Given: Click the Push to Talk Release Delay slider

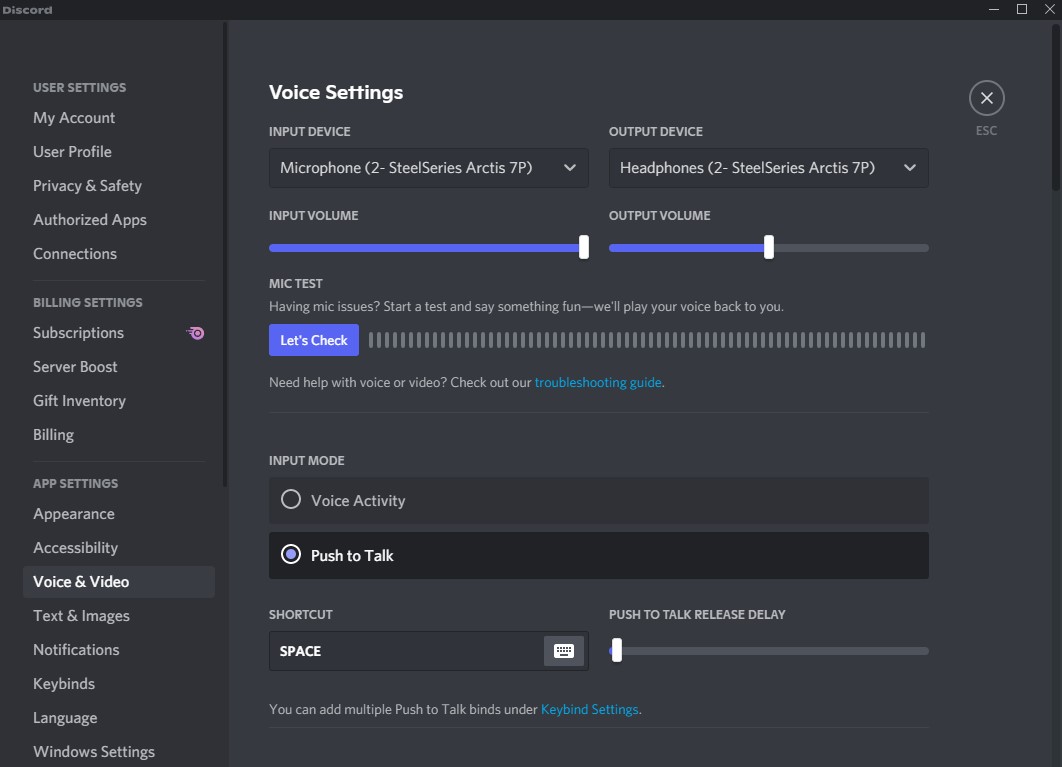Looking at the screenshot, I should pyautogui.click(x=616, y=650).
